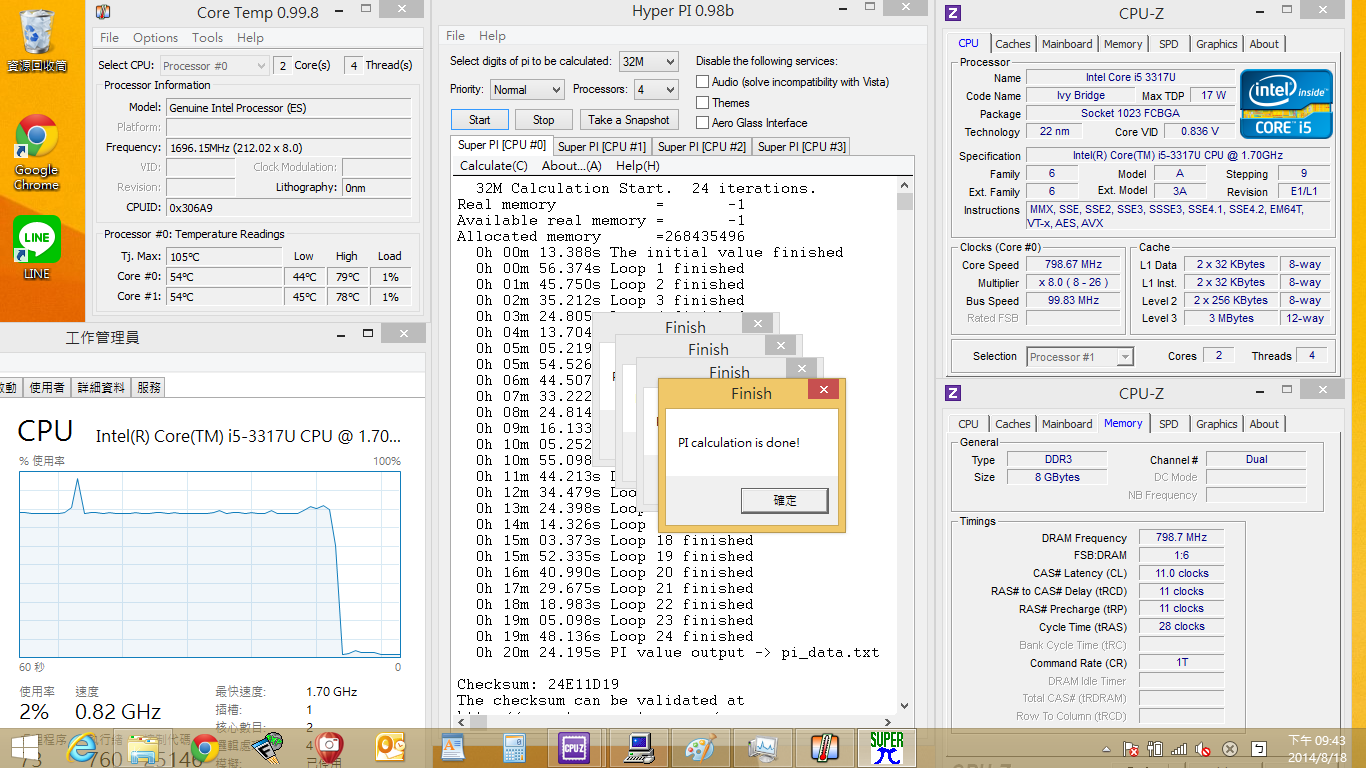Open Paint from the taskbar
This screenshot has width=1366, height=768.
[701, 747]
